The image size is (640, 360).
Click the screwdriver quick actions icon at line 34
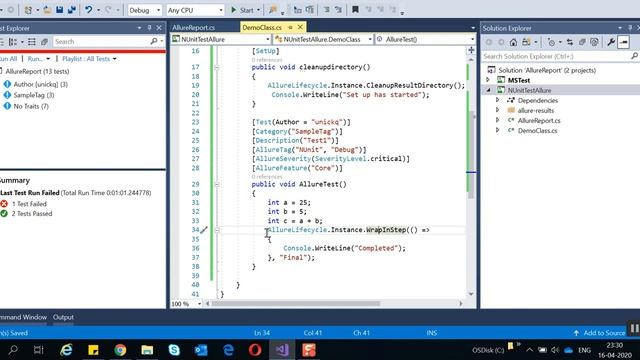(204, 230)
